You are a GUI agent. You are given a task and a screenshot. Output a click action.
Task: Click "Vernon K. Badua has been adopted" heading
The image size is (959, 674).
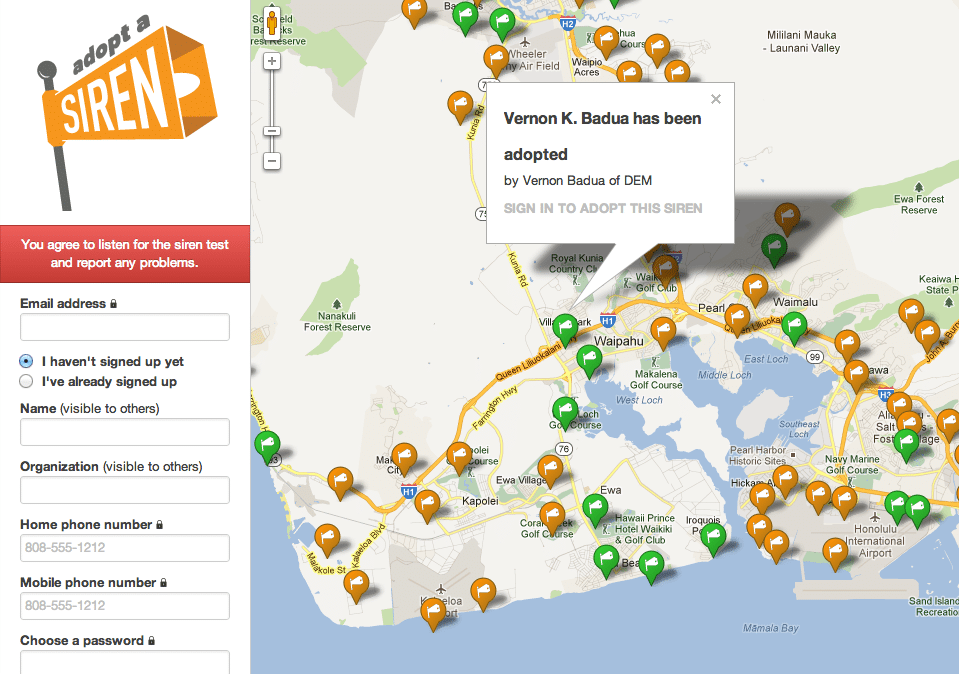(x=602, y=136)
